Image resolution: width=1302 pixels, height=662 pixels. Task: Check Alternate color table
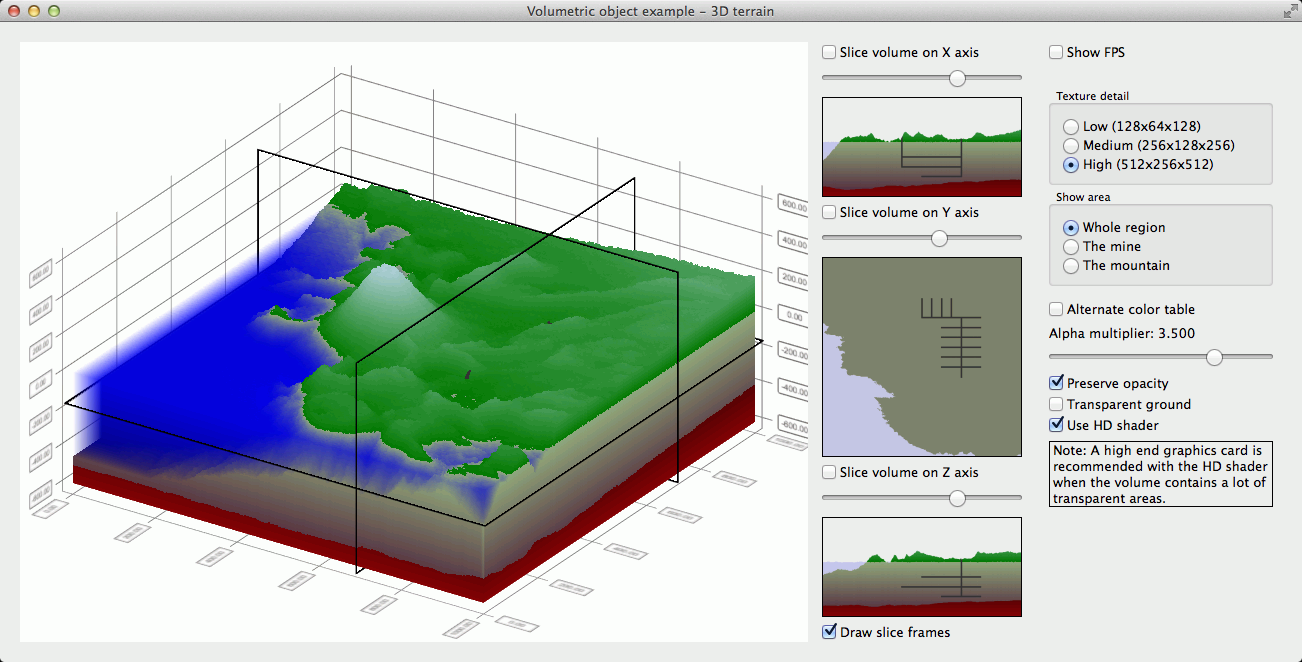pos(1056,309)
